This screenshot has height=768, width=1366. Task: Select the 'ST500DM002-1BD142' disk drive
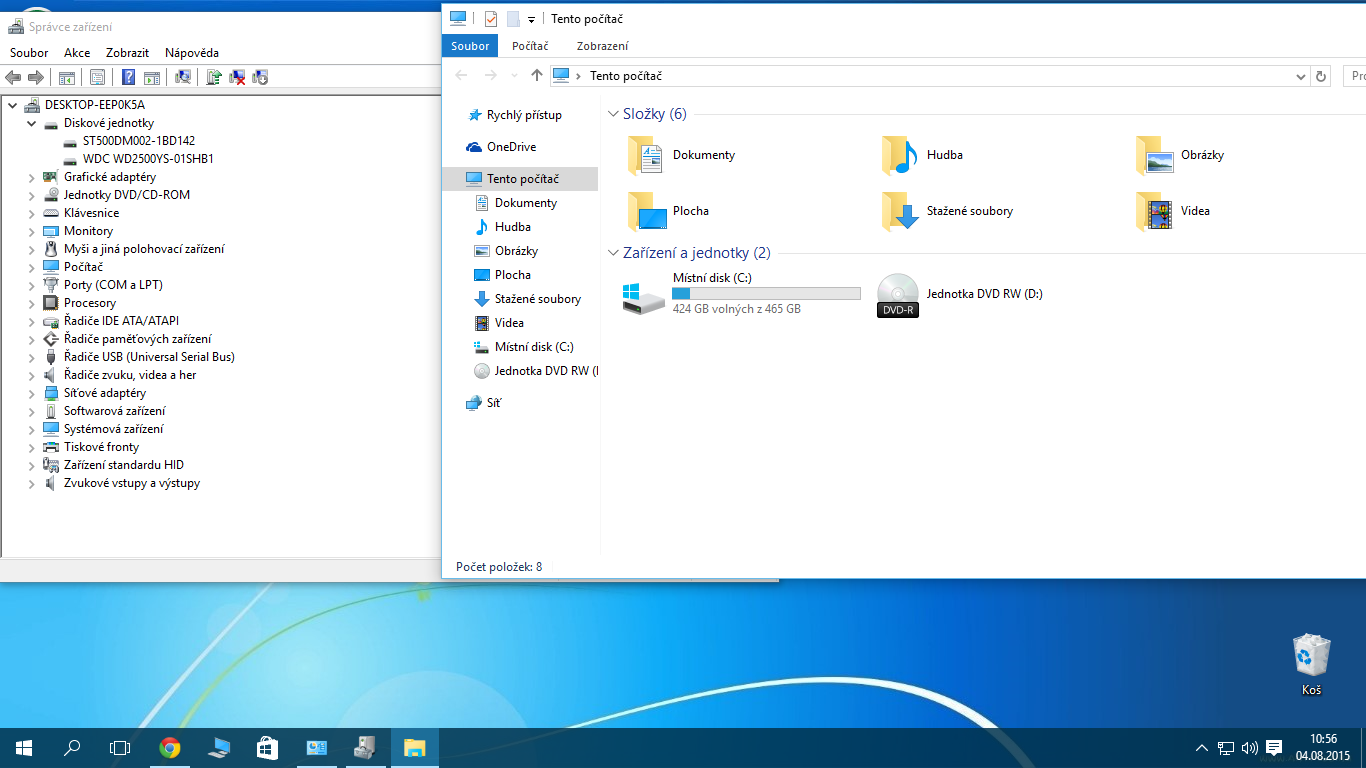coord(138,141)
